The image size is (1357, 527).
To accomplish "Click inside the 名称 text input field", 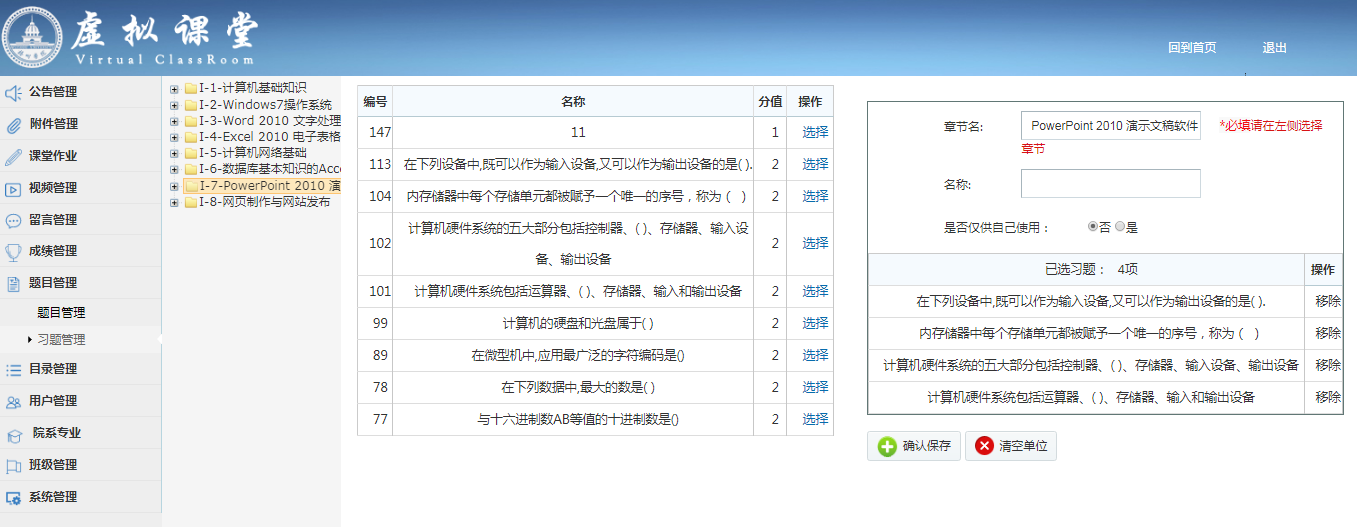I will (x=1110, y=184).
